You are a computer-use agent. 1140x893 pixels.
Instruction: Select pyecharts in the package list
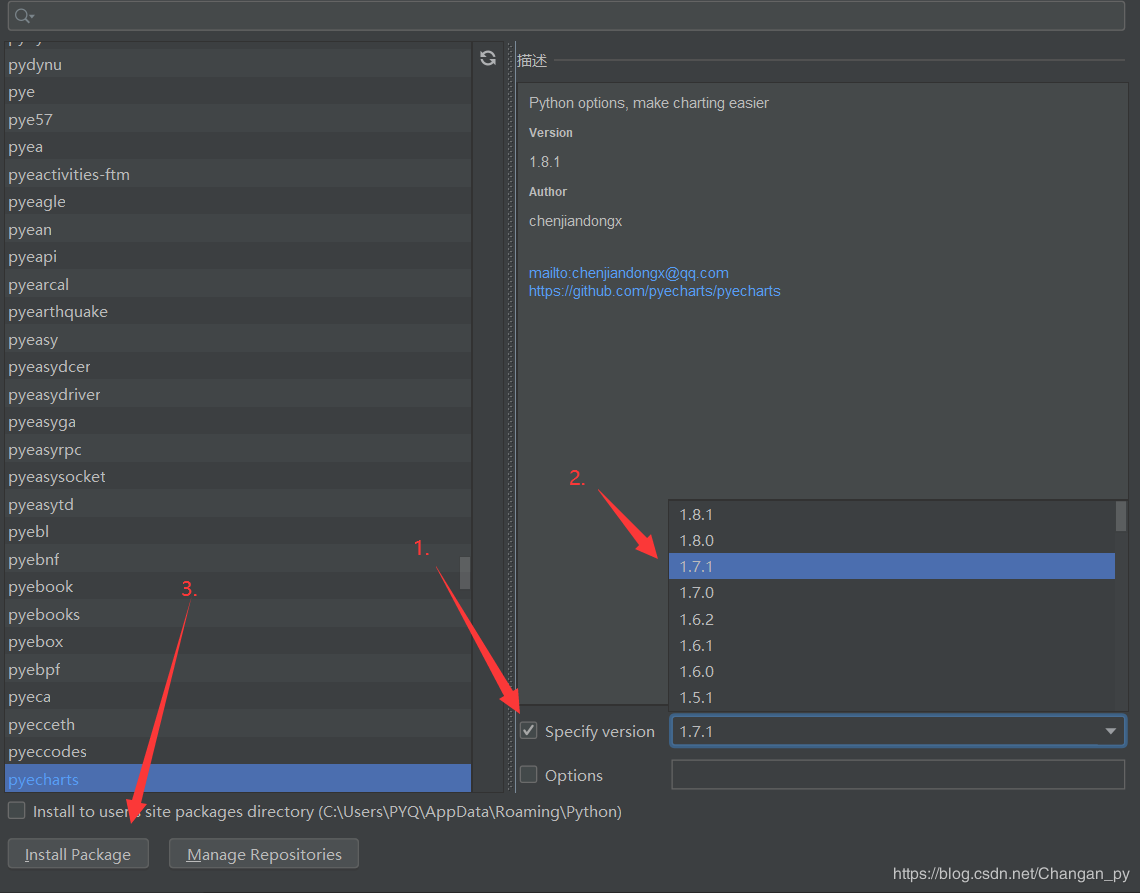(x=44, y=779)
